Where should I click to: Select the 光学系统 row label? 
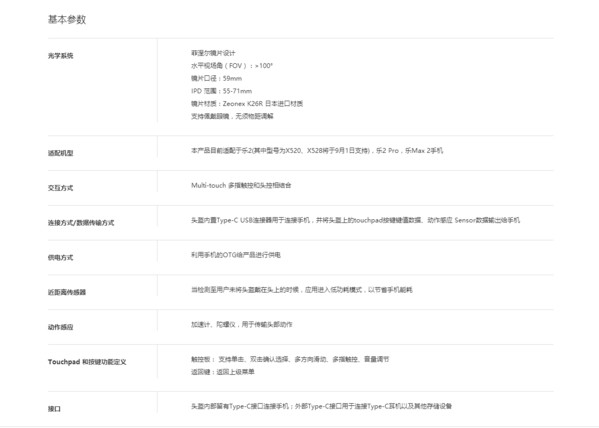pyautogui.click(x=60, y=55)
